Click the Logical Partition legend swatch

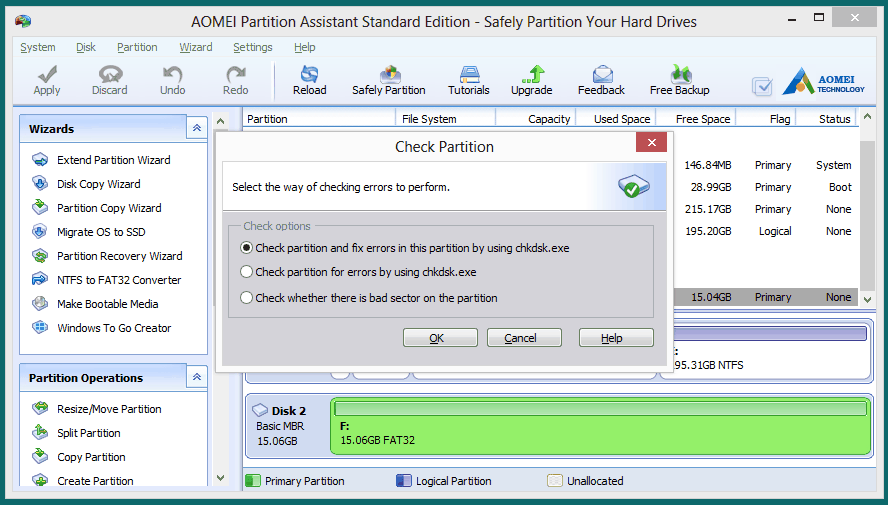tap(404, 481)
